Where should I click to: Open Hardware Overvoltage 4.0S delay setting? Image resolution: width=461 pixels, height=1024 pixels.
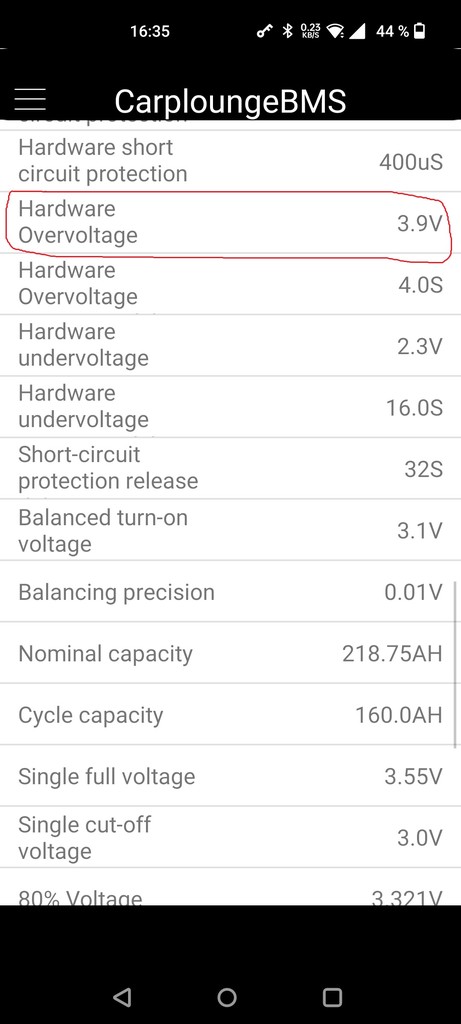(x=230, y=284)
